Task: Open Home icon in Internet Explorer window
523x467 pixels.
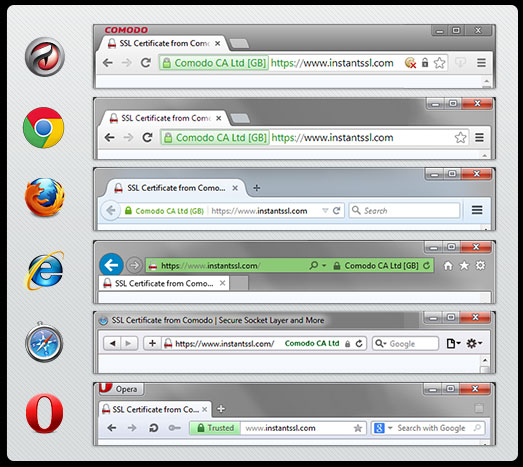Action: point(448,266)
